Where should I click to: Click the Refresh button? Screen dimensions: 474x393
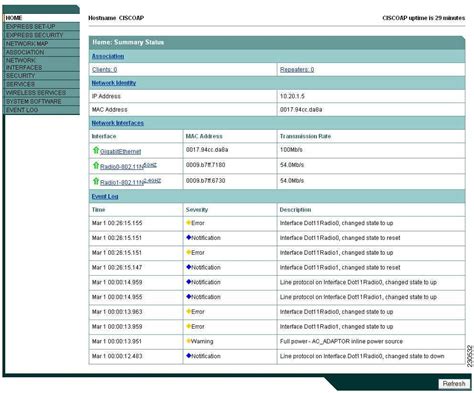pos(454,384)
